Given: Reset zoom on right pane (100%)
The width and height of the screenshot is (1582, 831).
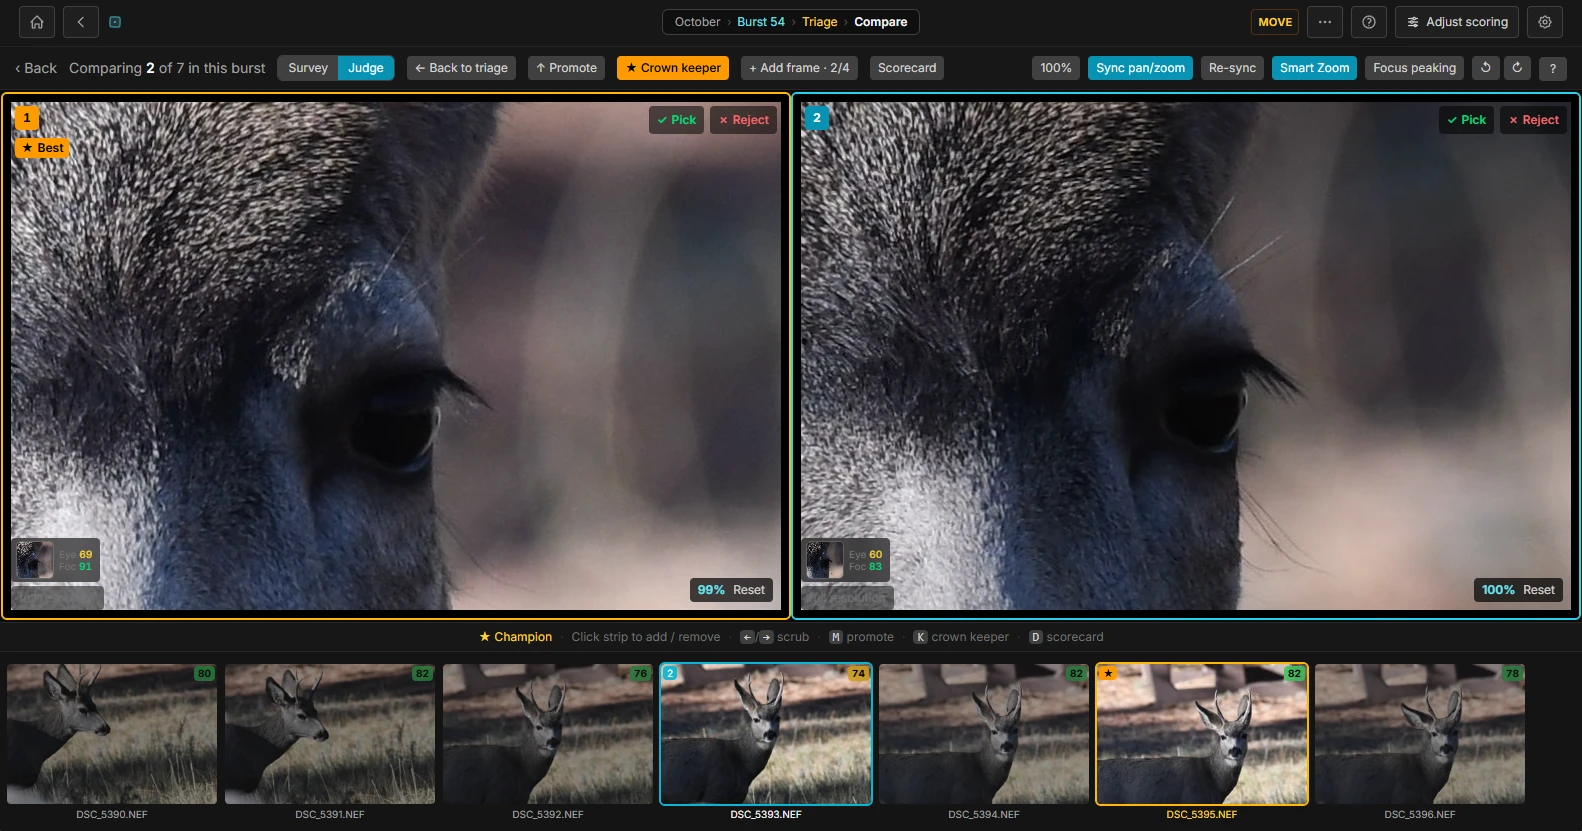Looking at the screenshot, I should tap(1539, 590).
